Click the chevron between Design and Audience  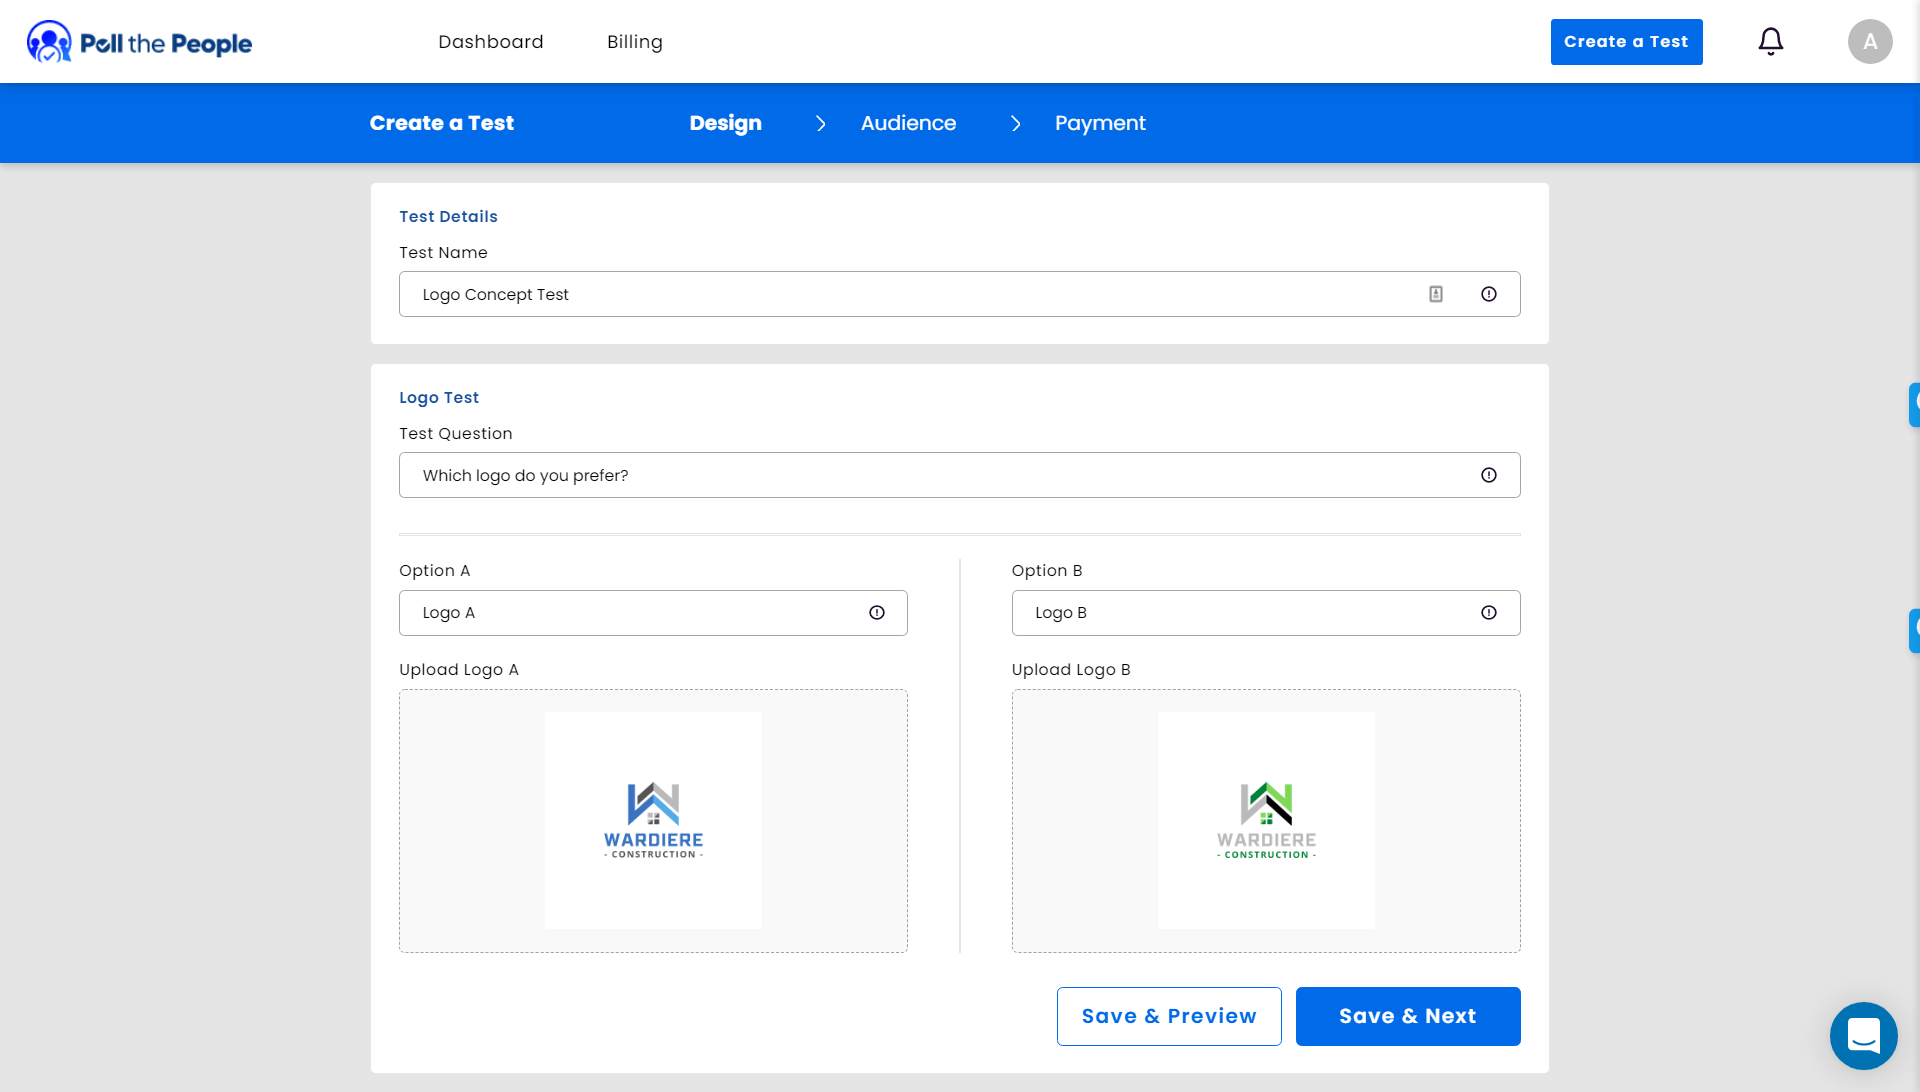(820, 123)
